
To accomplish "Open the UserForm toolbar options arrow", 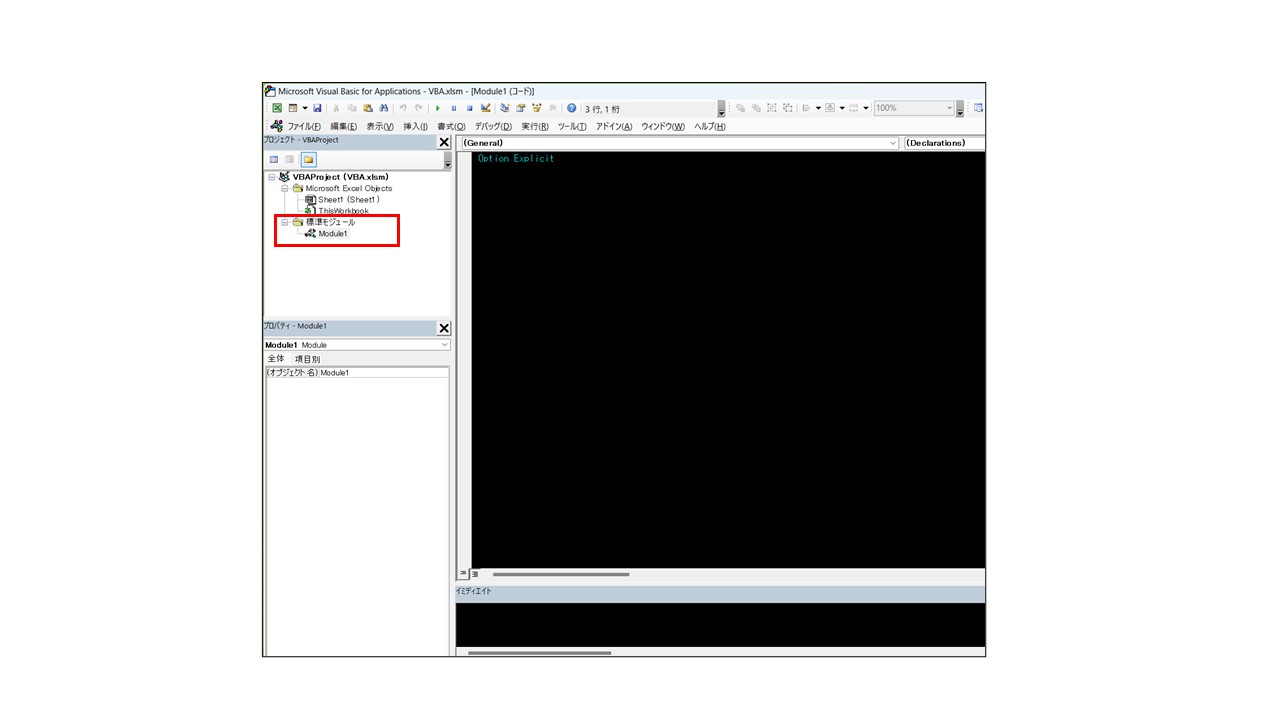I will tap(959, 109).
